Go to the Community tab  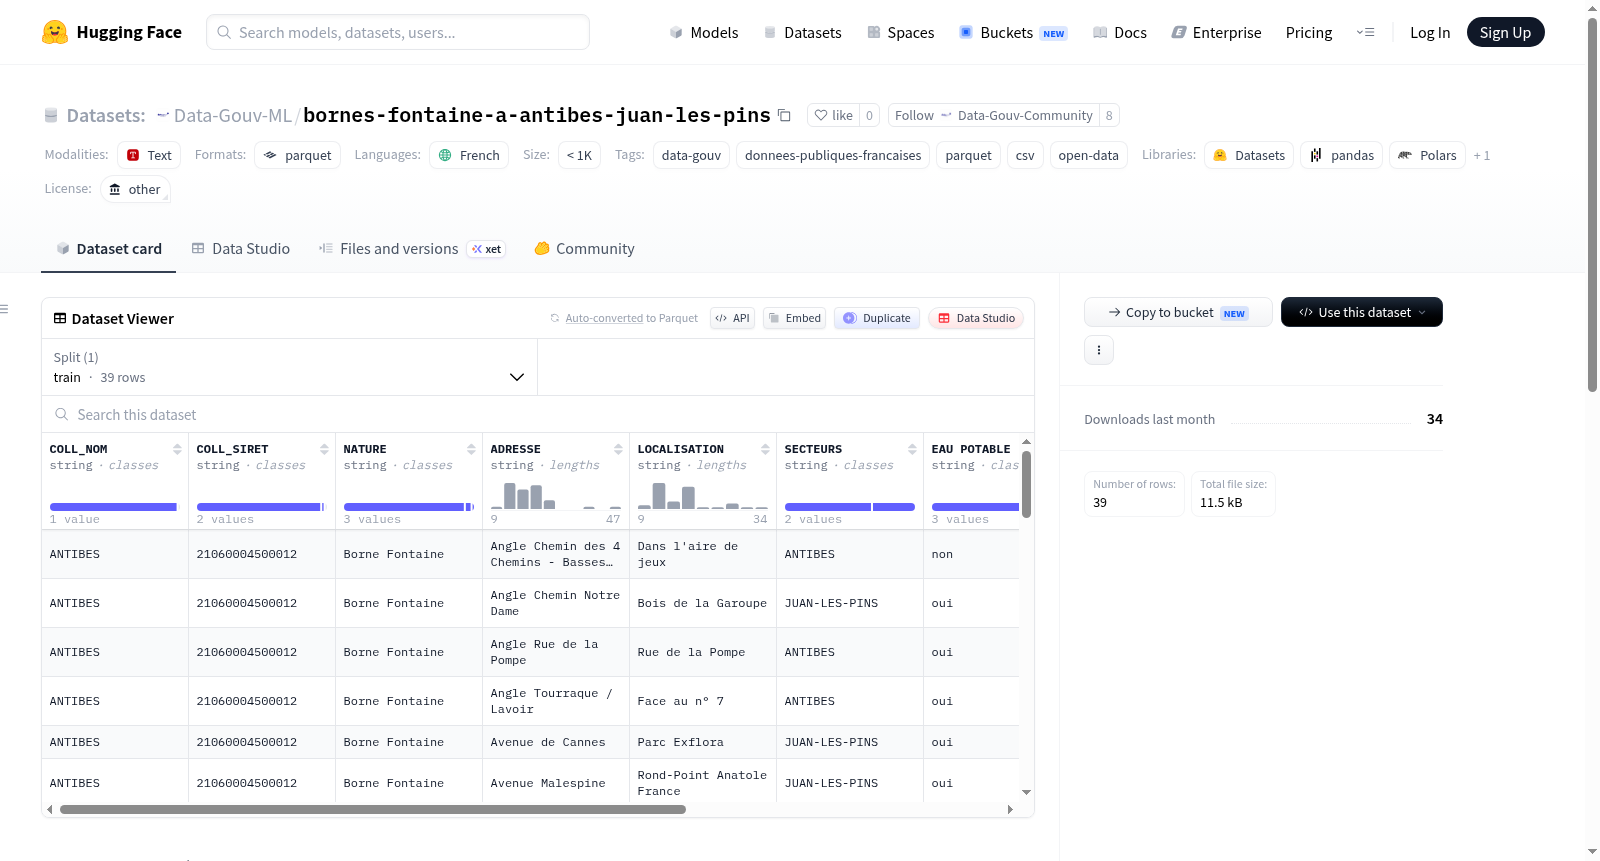[x=584, y=249]
